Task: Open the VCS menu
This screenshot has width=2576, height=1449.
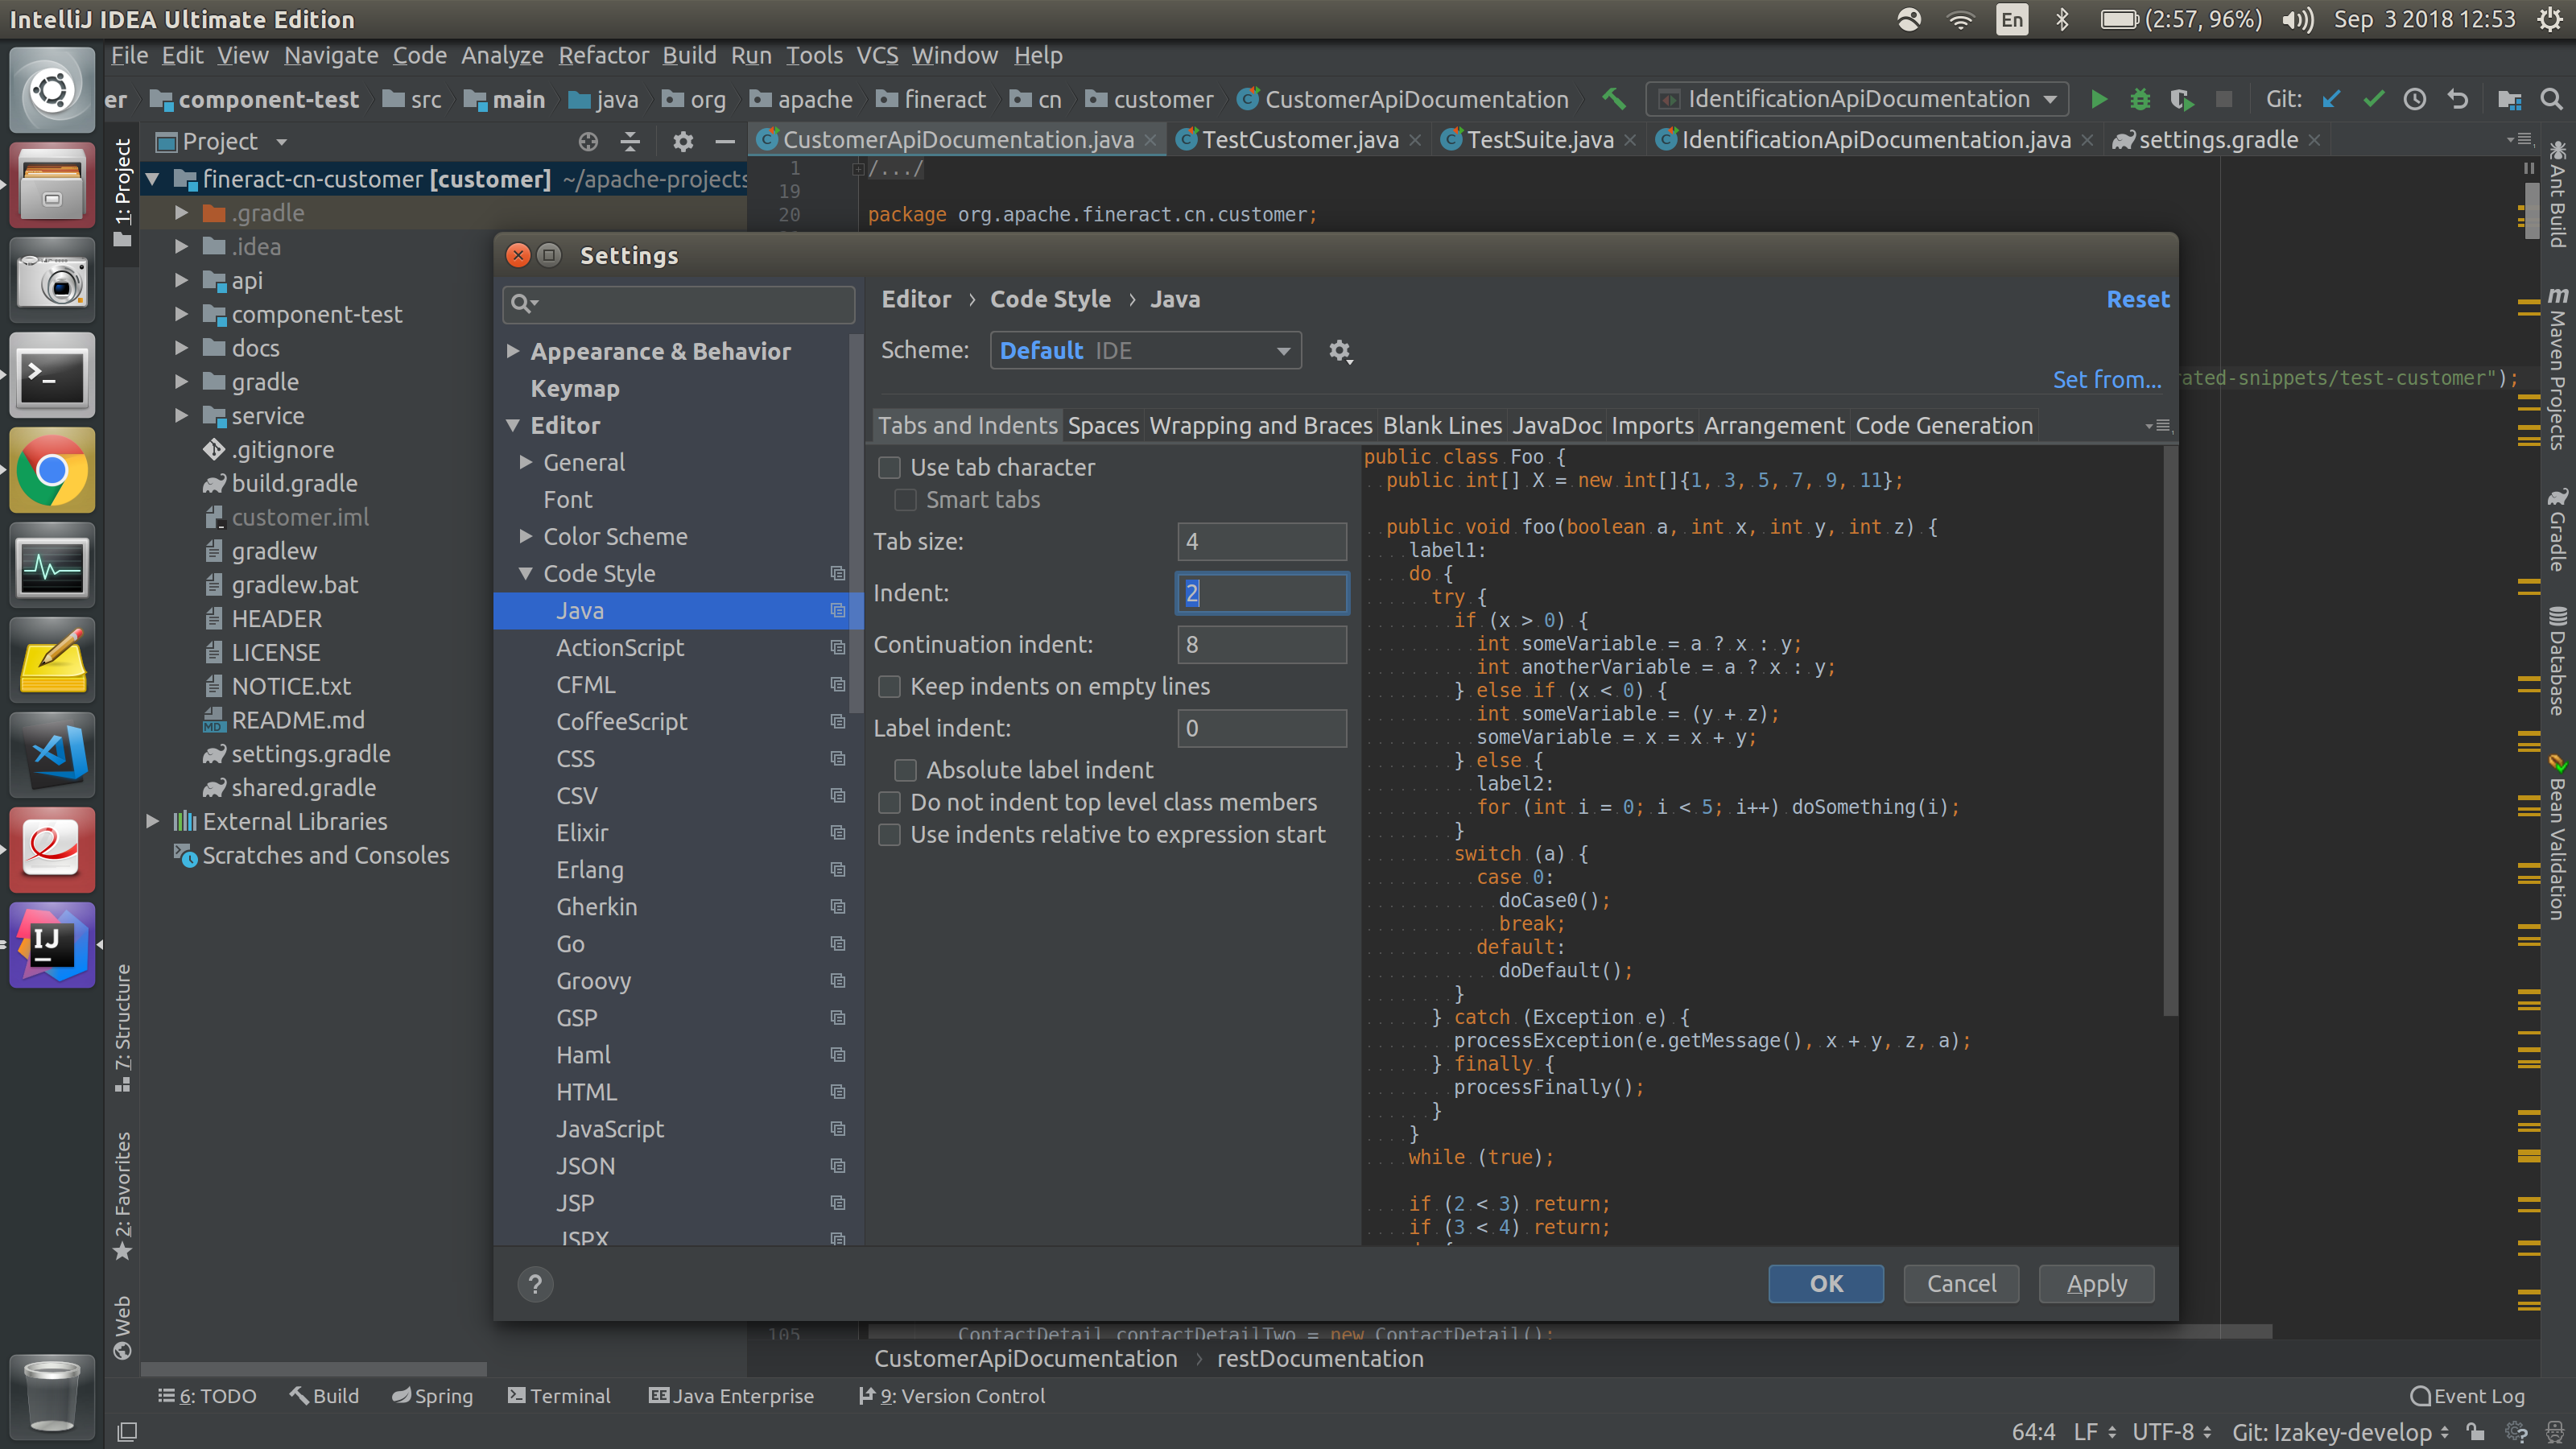Action: click(x=877, y=56)
